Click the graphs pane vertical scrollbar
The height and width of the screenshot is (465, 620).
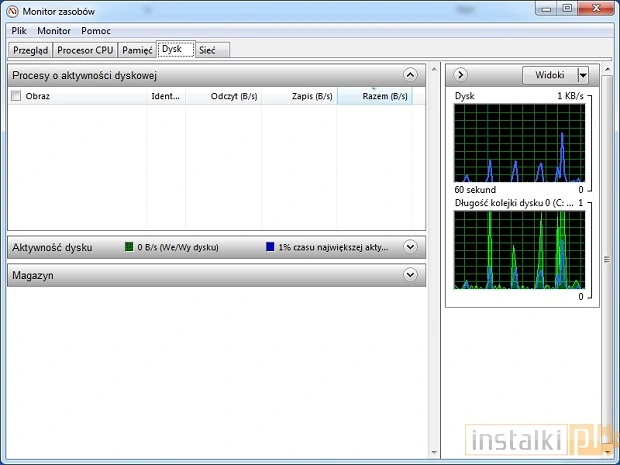point(606,260)
